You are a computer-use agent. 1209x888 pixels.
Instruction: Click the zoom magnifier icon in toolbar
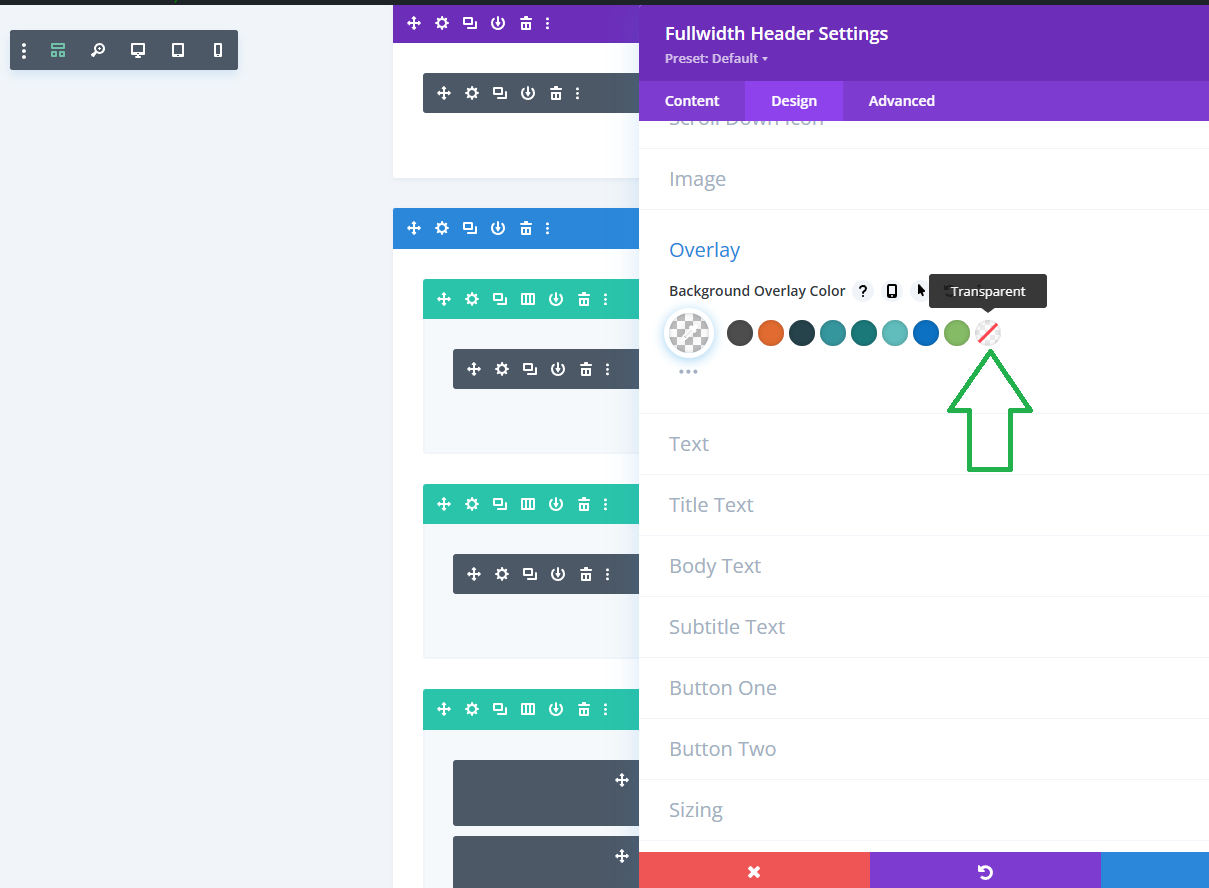[x=98, y=50]
